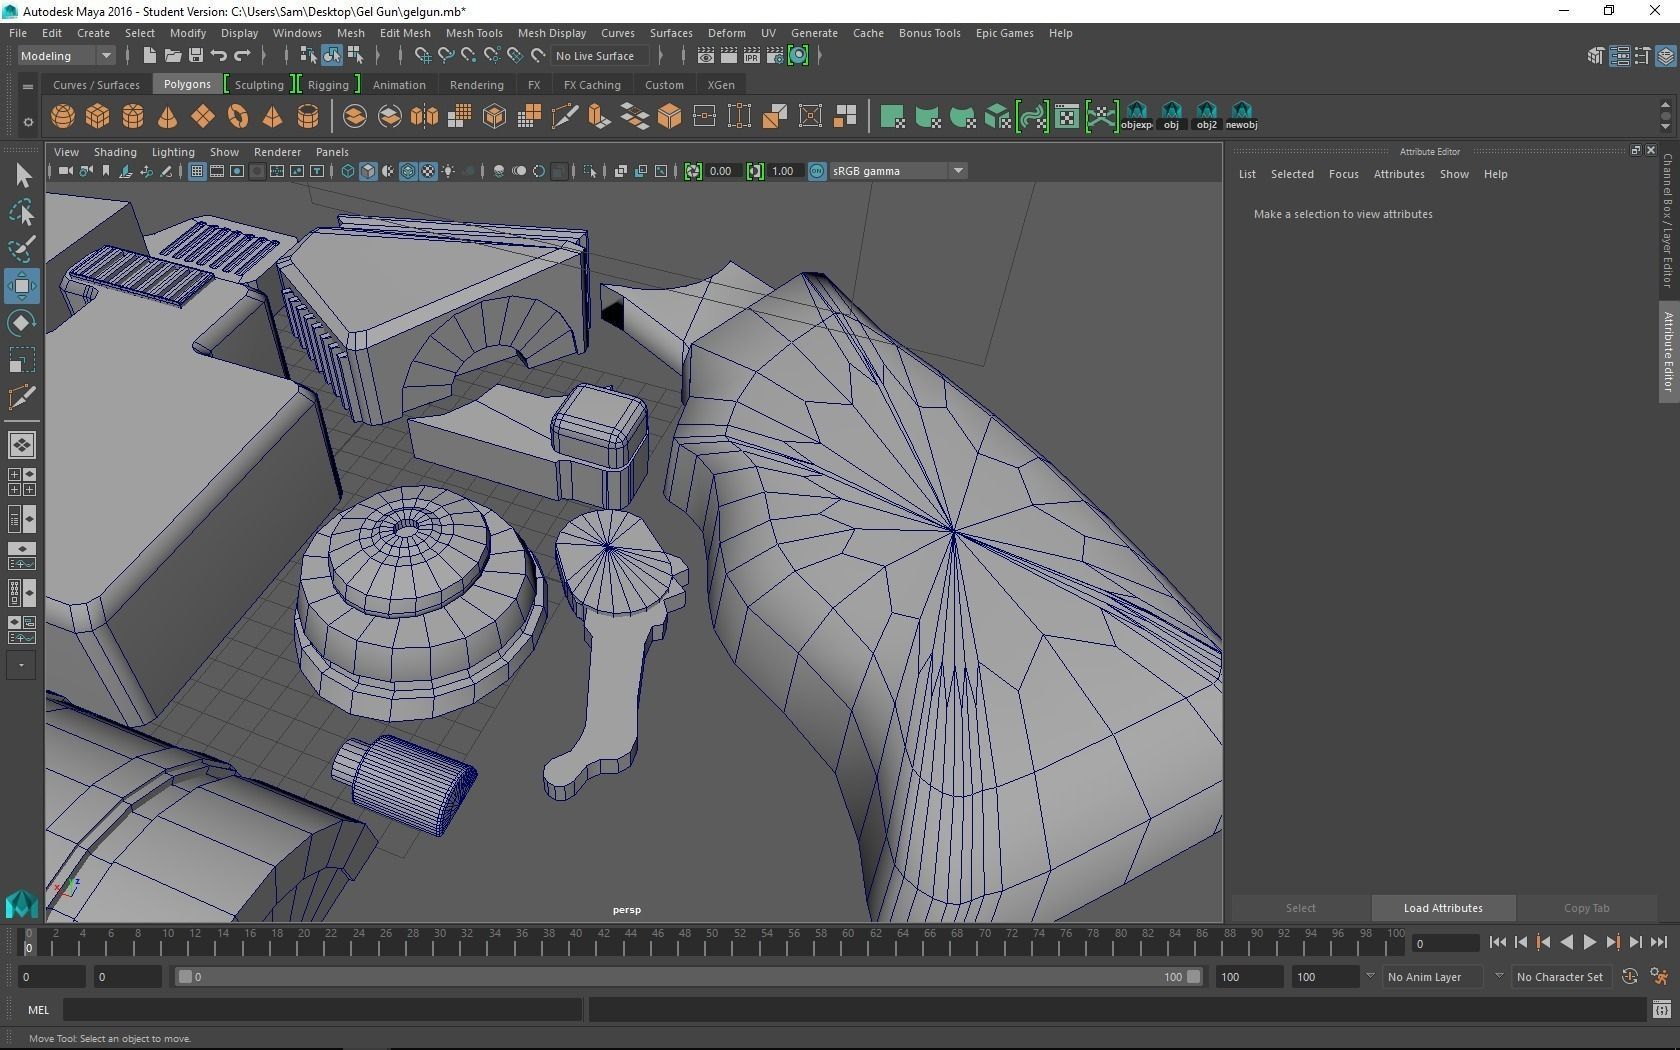The width and height of the screenshot is (1680, 1050).
Task: Create a polygon plane from the shelf
Action: coord(203,117)
